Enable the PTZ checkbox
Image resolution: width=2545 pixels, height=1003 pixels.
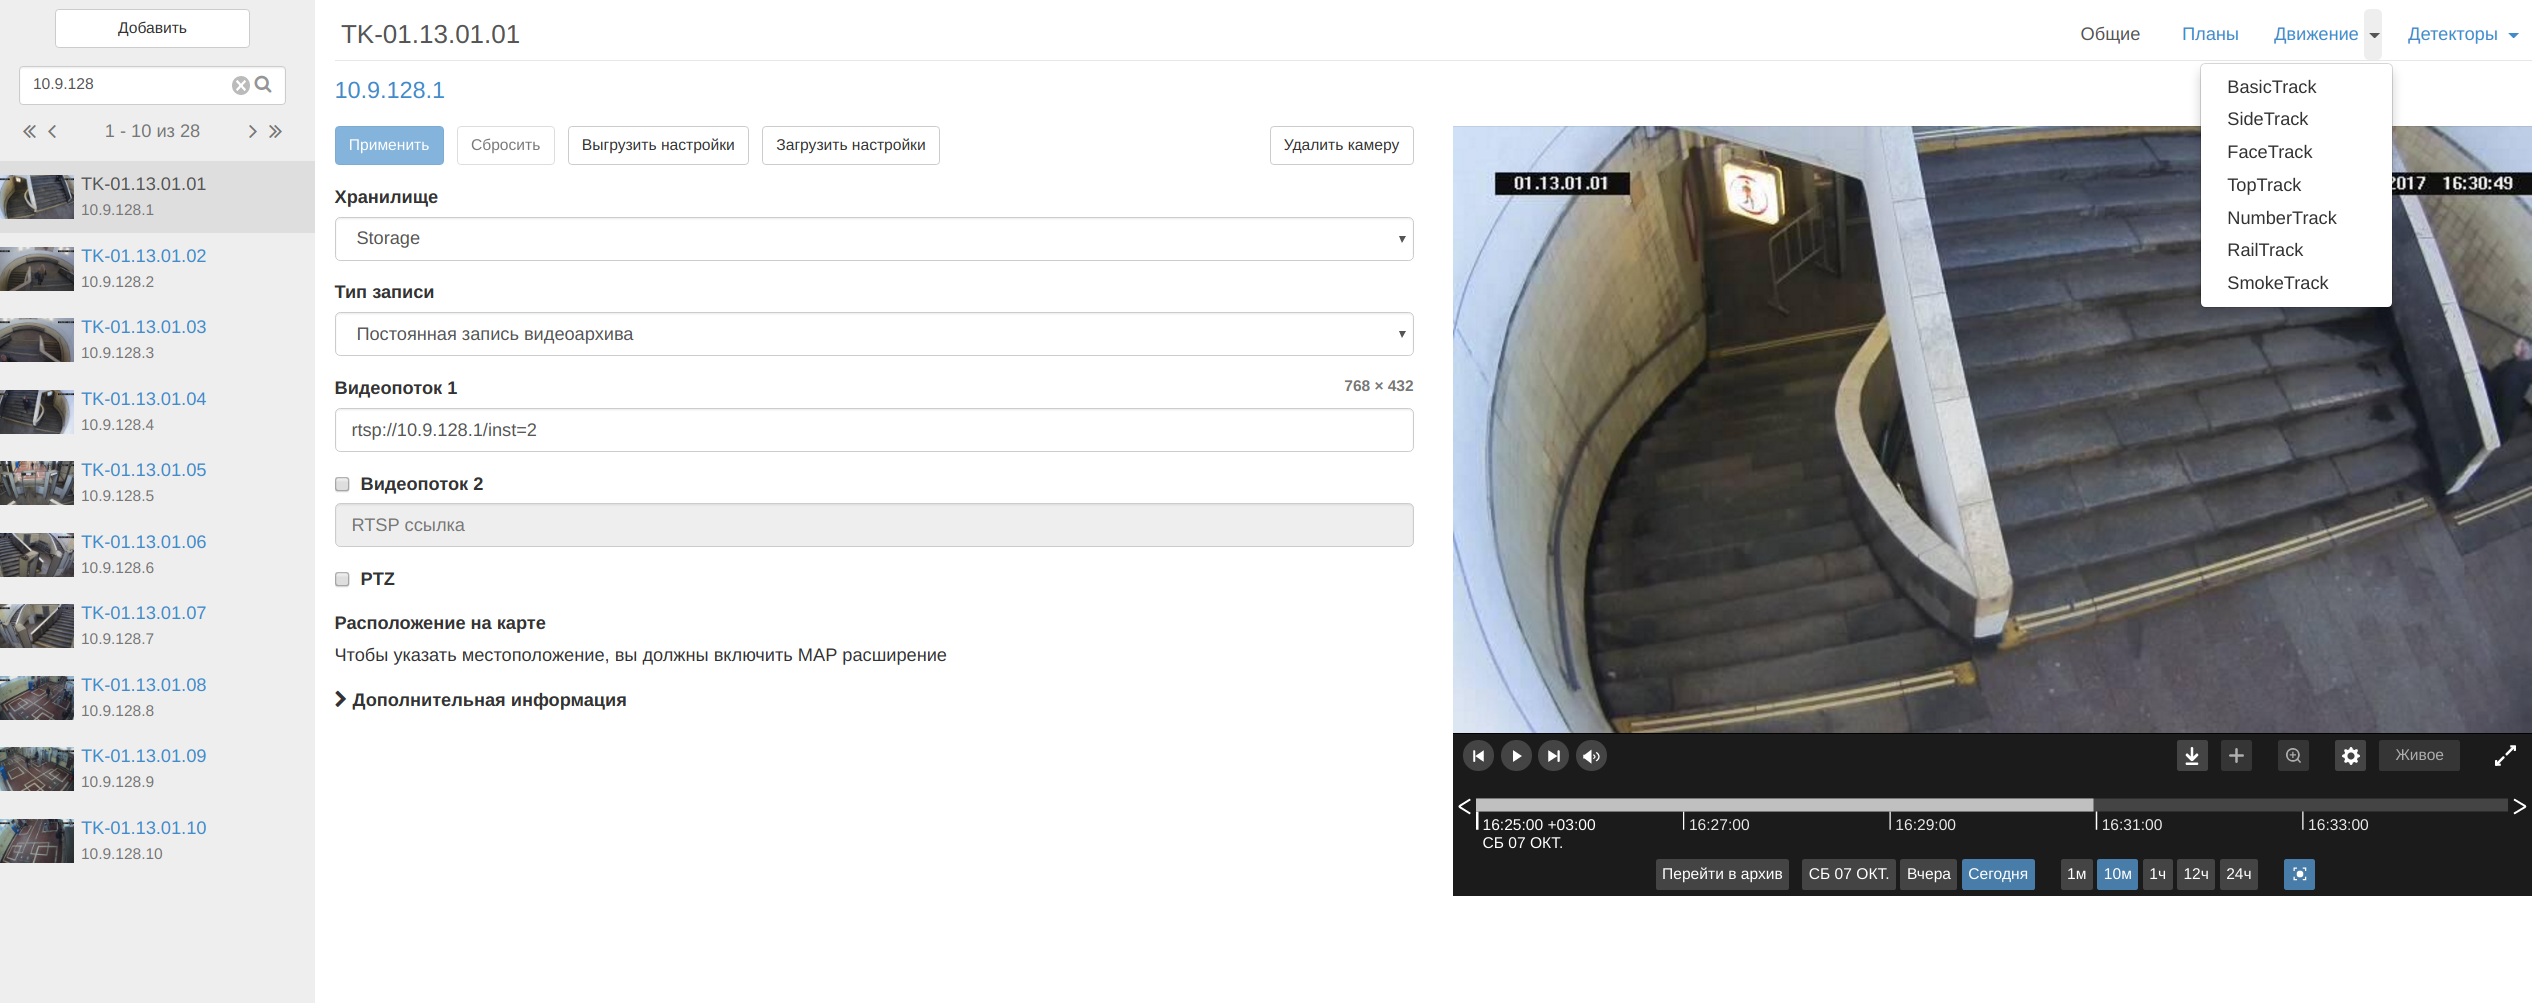[342, 580]
